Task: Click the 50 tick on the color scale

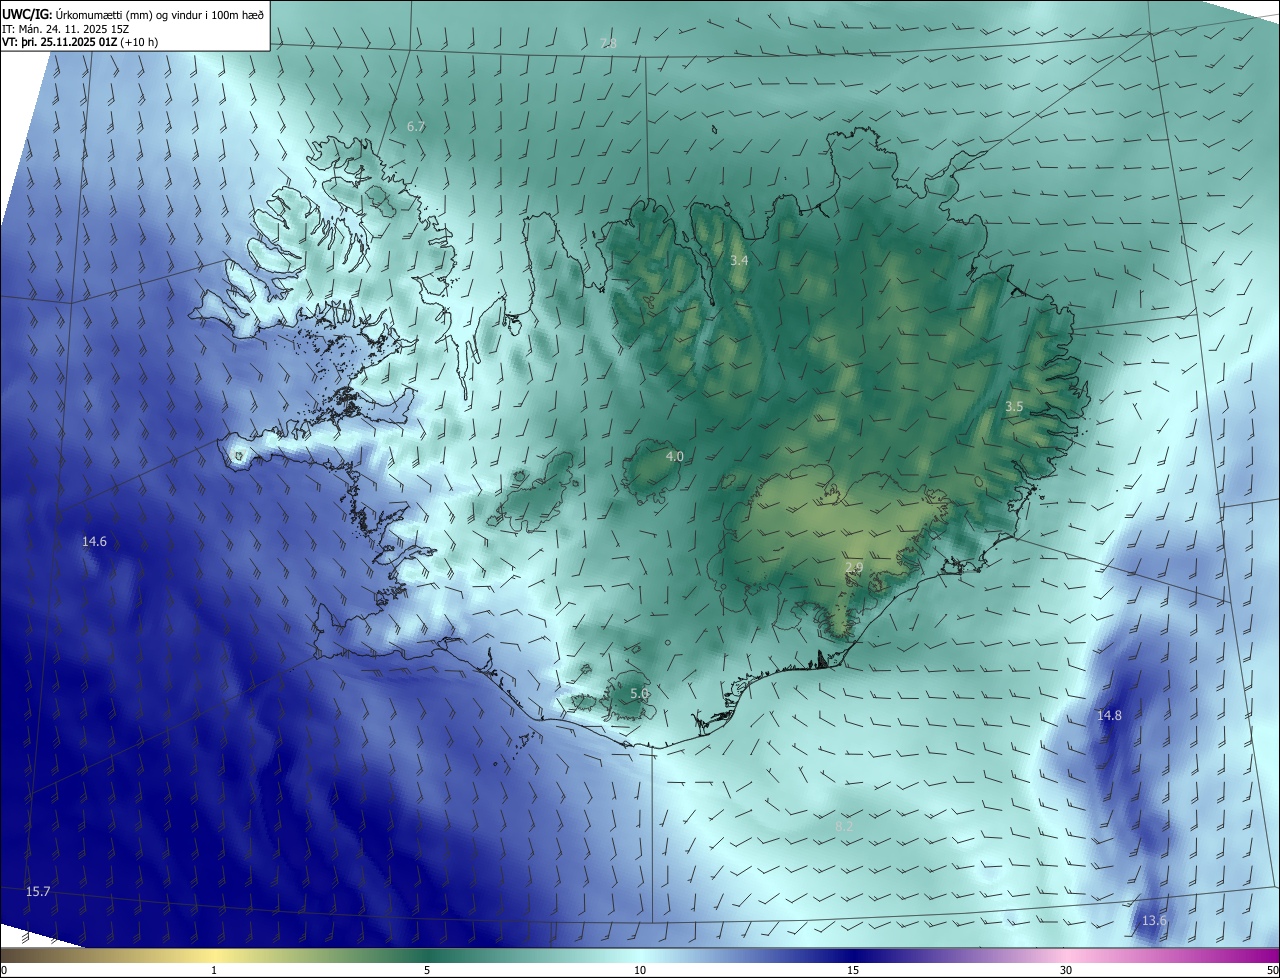Action: [x=1273, y=970]
